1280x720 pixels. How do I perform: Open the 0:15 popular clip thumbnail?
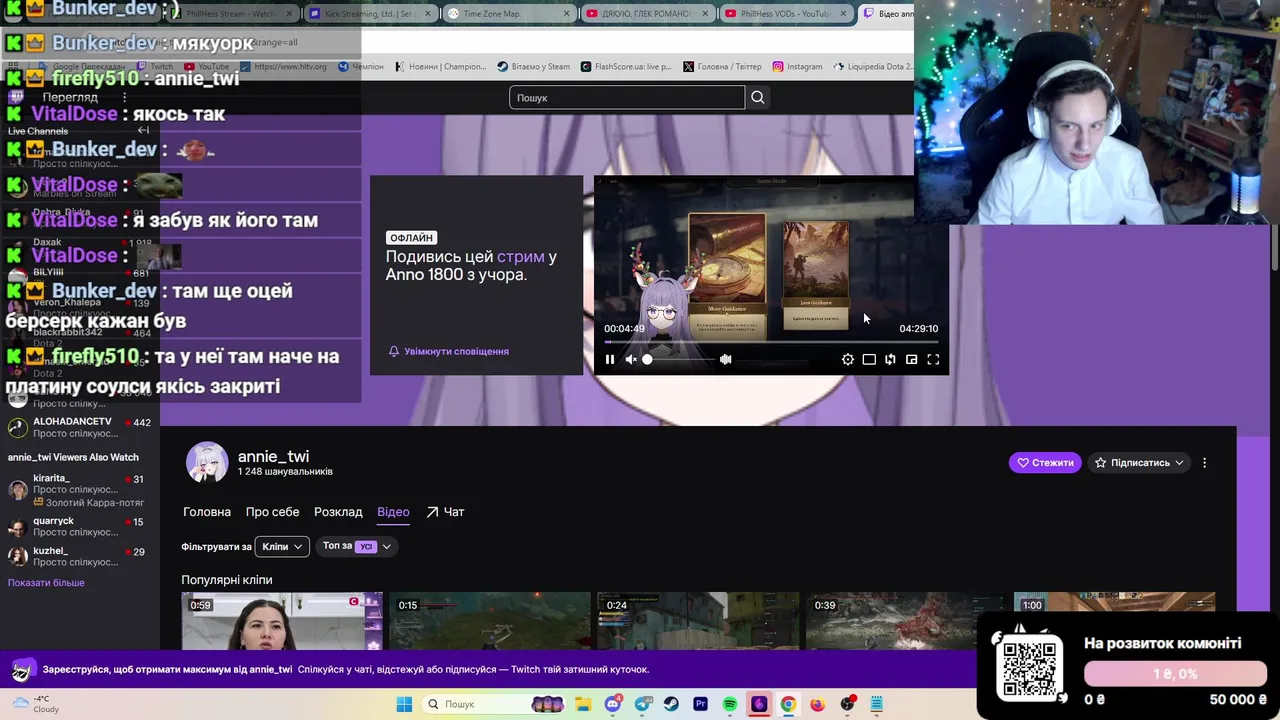click(x=490, y=621)
